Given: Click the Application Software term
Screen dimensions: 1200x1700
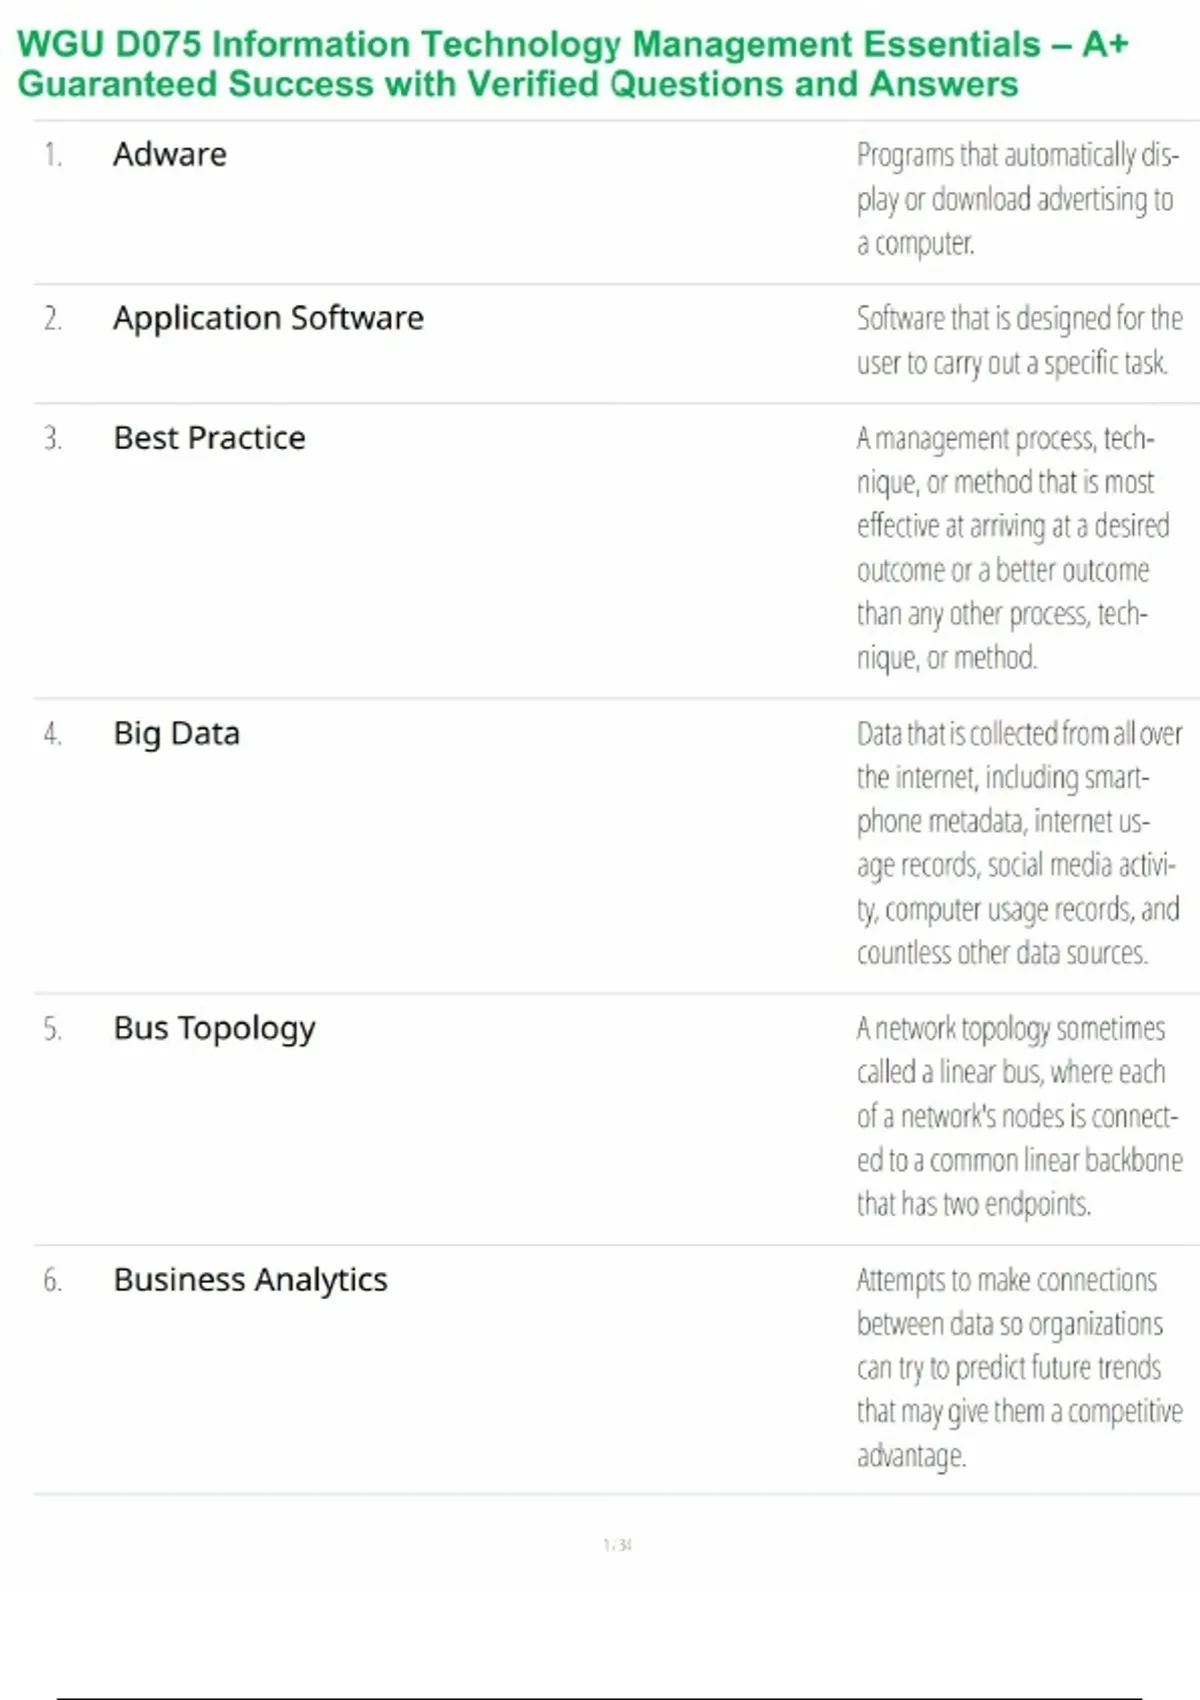Looking at the screenshot, I should (268, 318).
